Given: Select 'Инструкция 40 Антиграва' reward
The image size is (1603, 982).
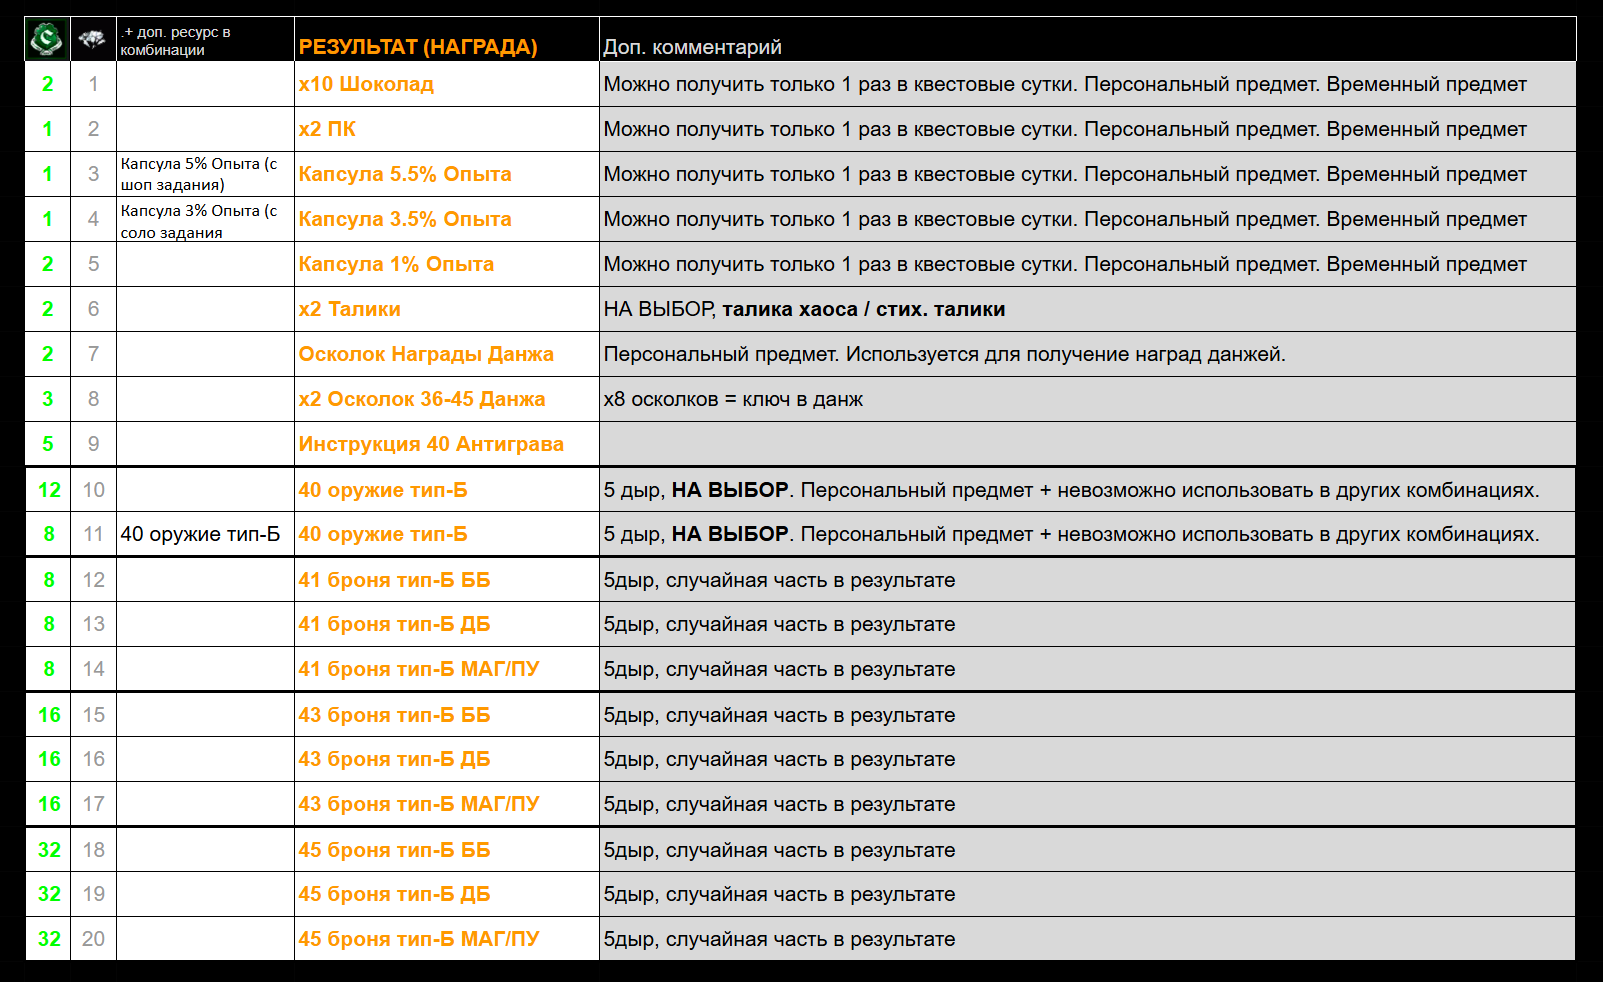Looking at the screenshot, I should coord(431,444).
